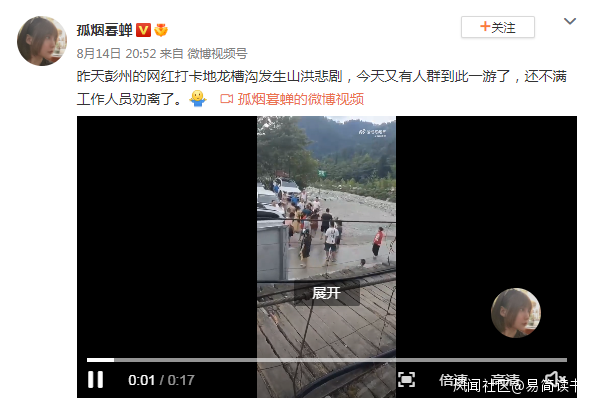Screen dimensions: 597x407
Task: Click the shrugging emoji in post text
Action: pos(198,99)
